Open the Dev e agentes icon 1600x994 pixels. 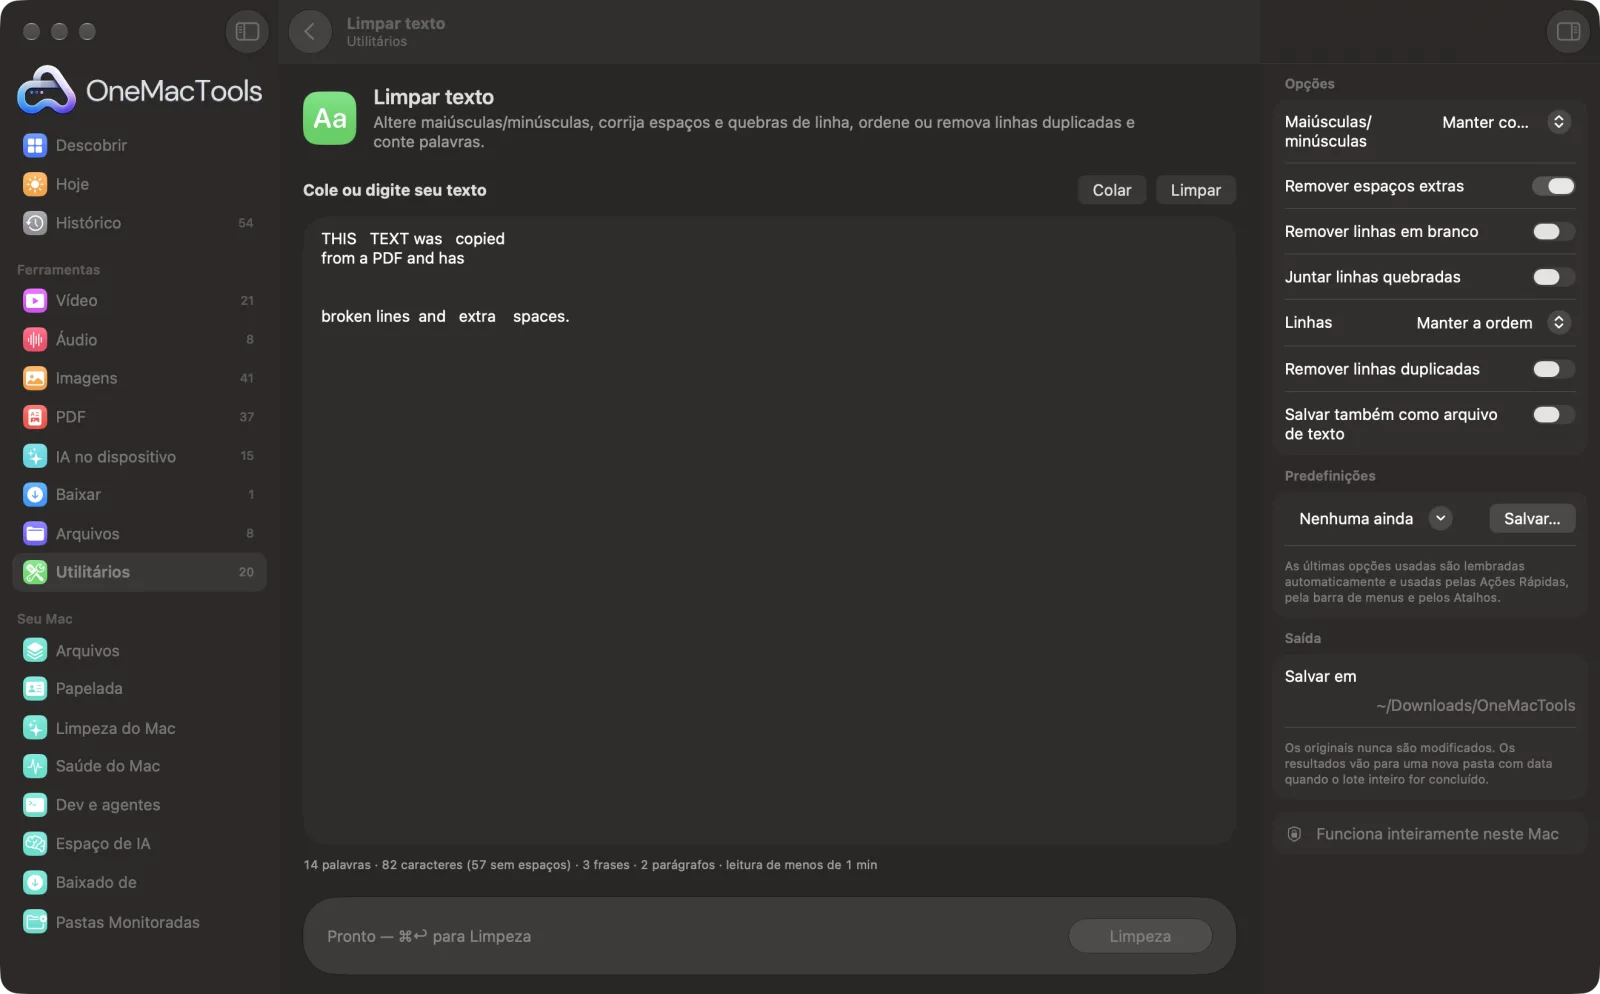[35, 805]
